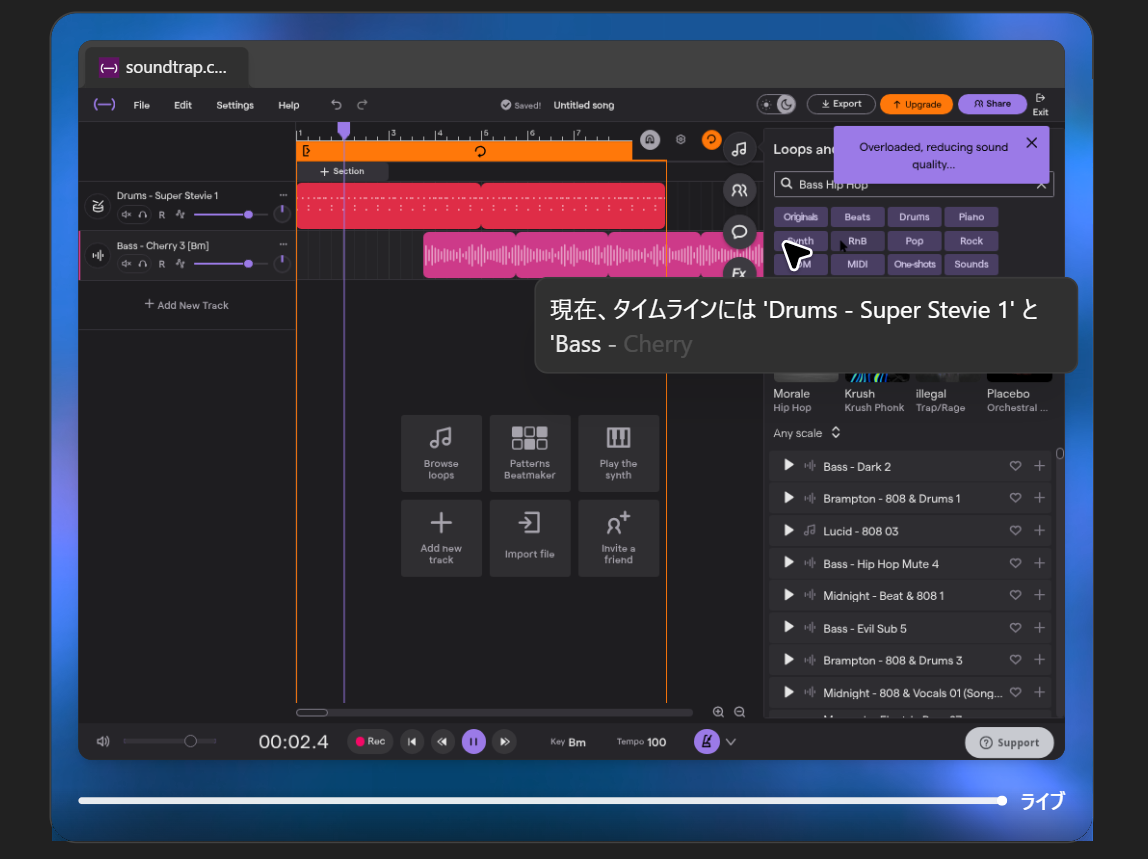Screen dimensions: 1148x859
Task: Filter loops by Drums tag
Action: (x=914, y=217)
